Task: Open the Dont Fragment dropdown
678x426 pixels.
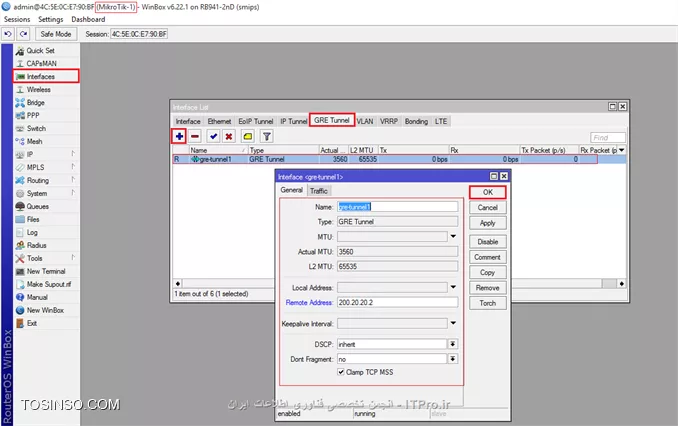Action: [x=453, y=359]
